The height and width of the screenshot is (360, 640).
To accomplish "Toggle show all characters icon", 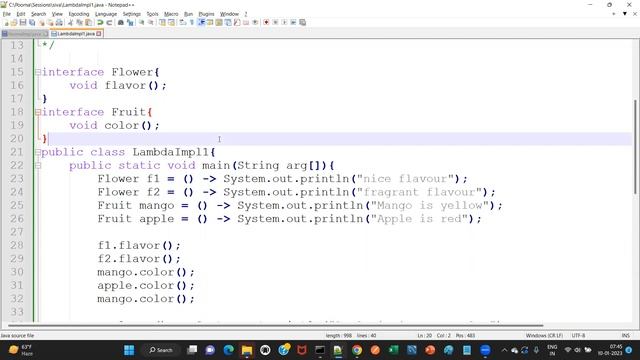I will click(x=192, y=22).
